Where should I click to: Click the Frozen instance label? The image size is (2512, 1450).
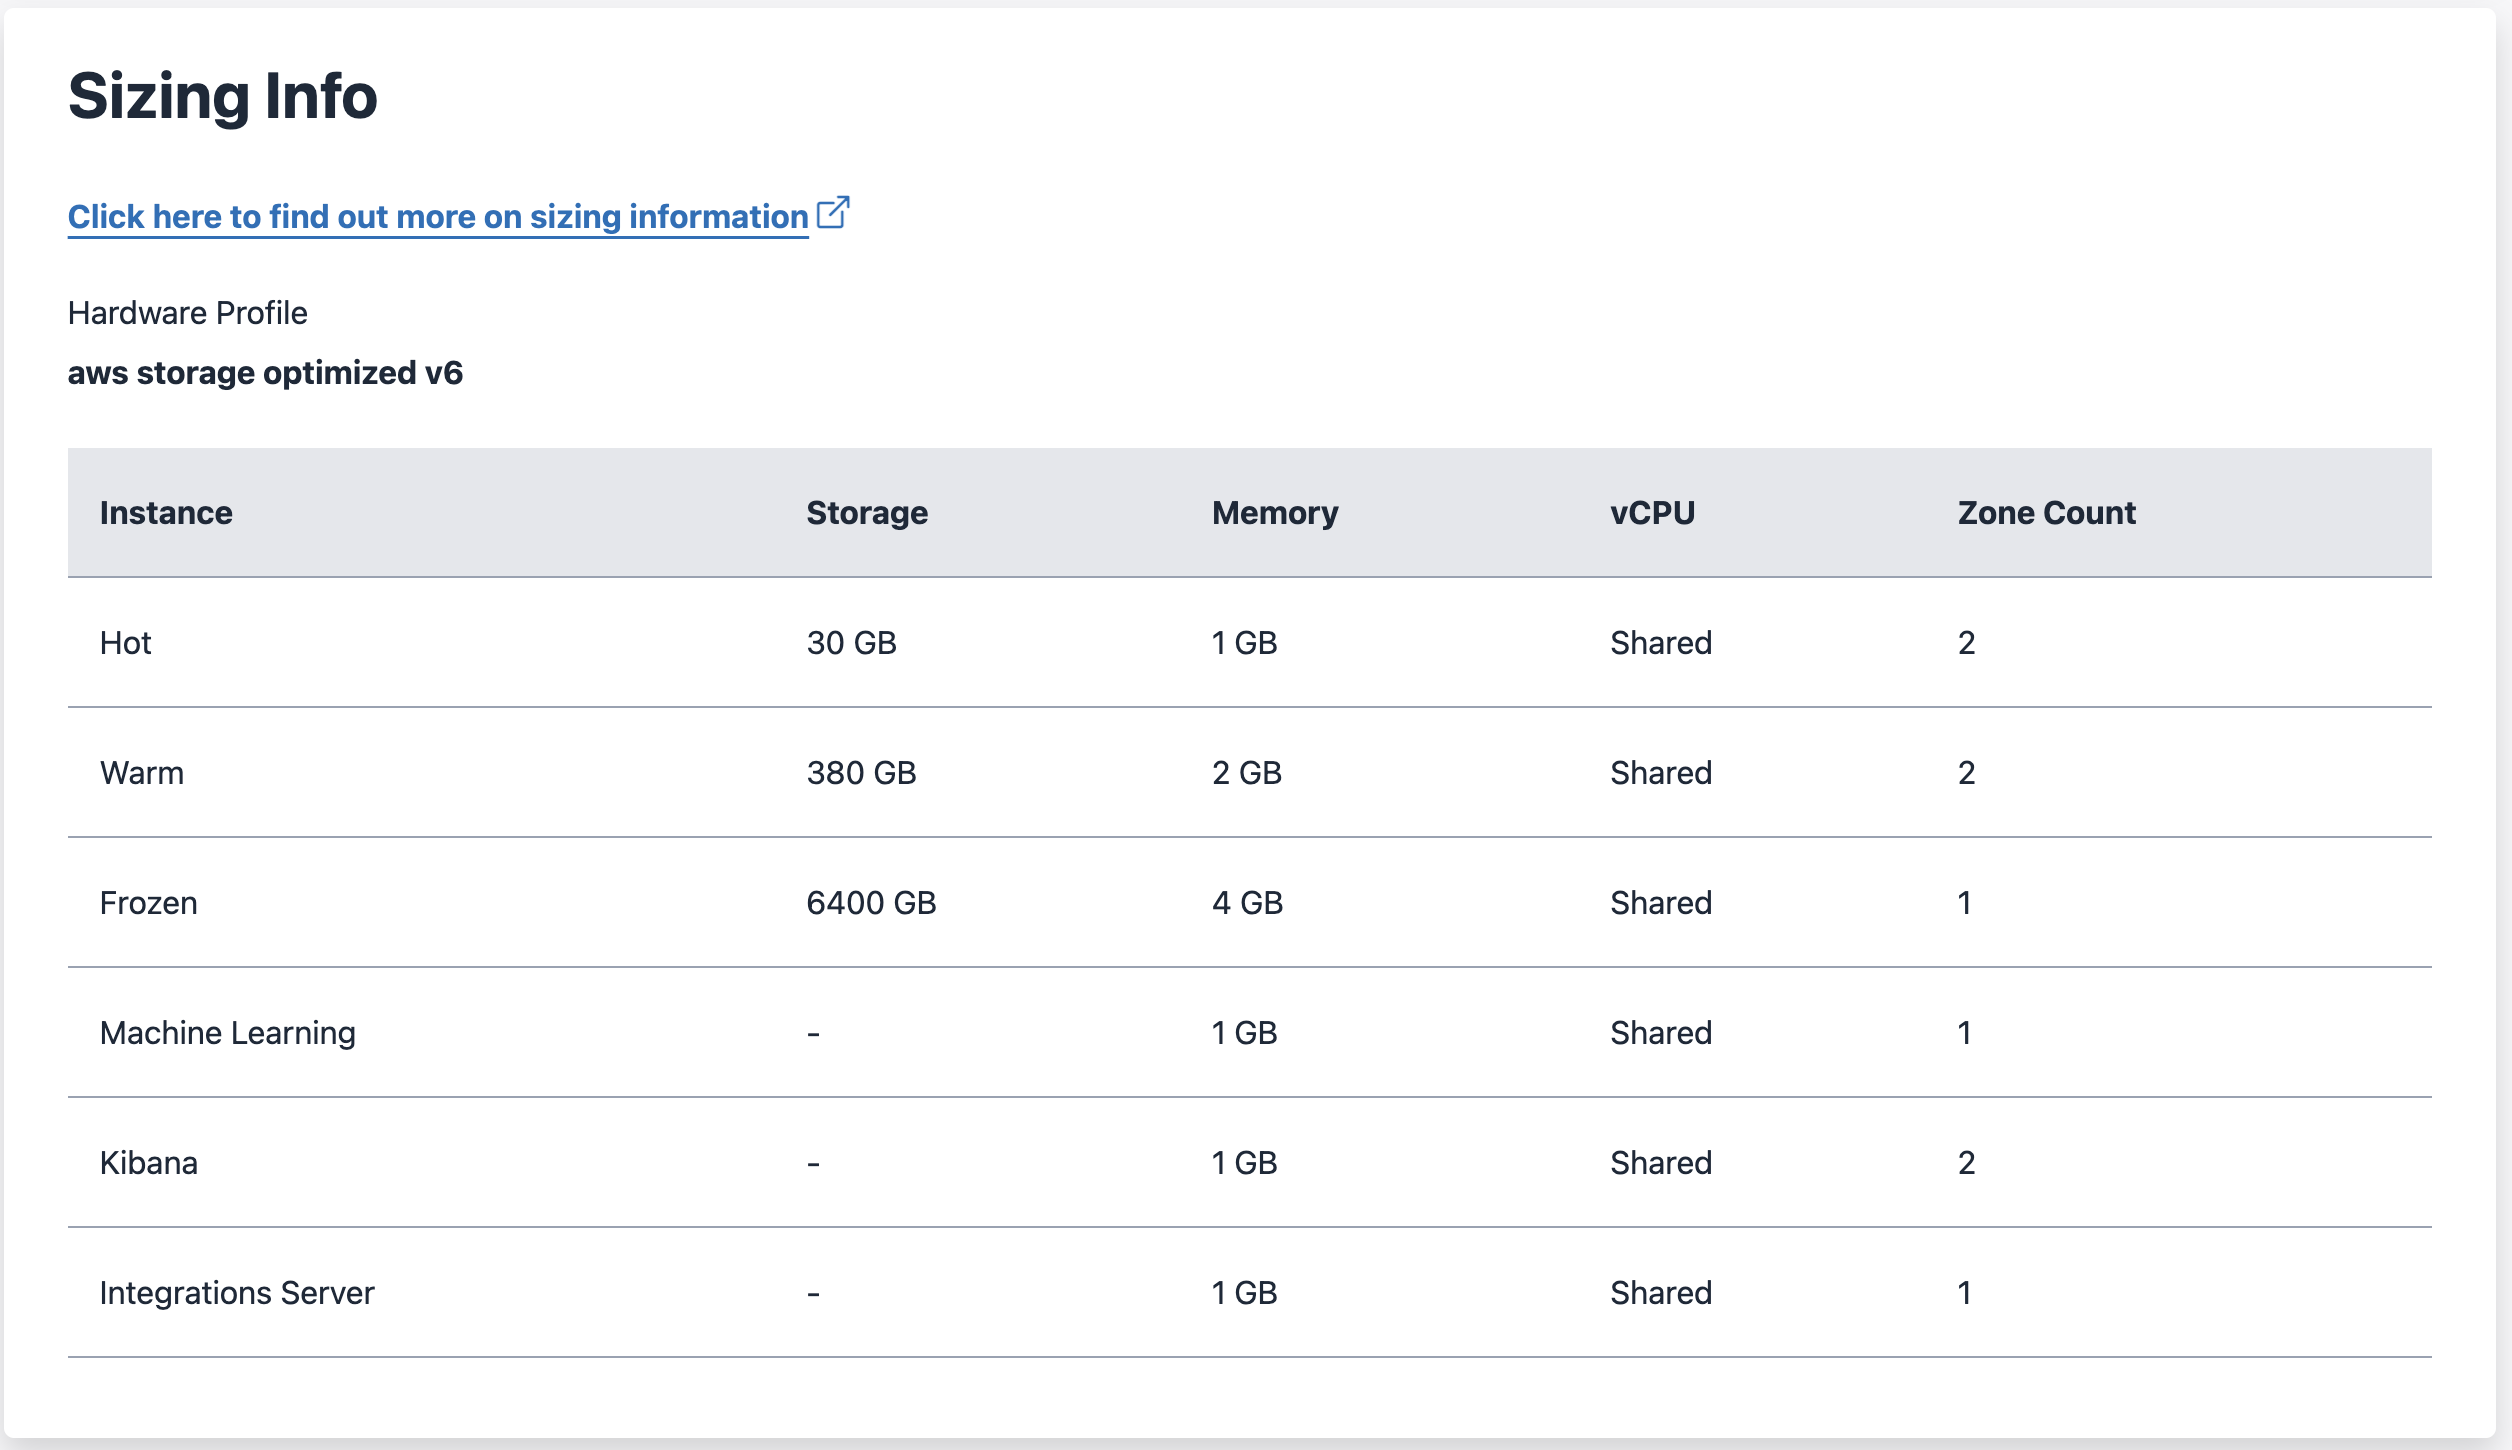click(148, 903)
